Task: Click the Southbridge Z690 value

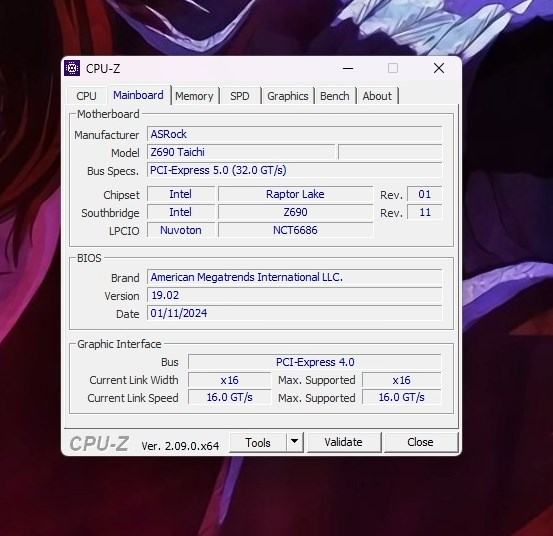Action: (296, 212)
